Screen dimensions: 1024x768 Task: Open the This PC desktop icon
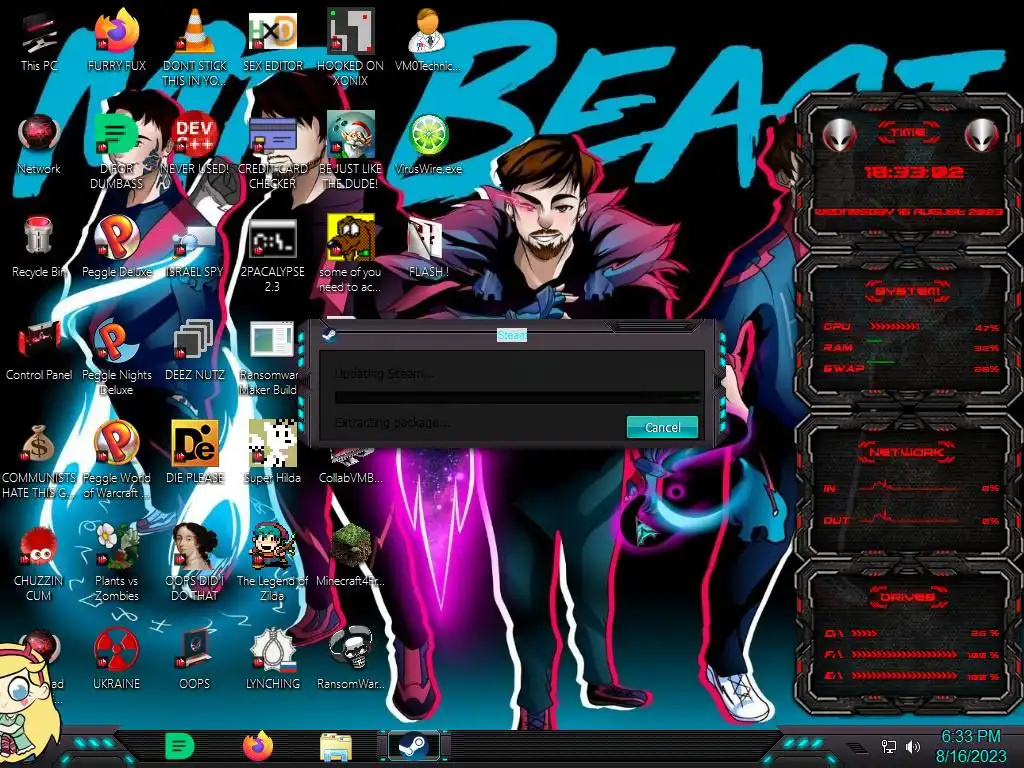(x=39, y=40)
